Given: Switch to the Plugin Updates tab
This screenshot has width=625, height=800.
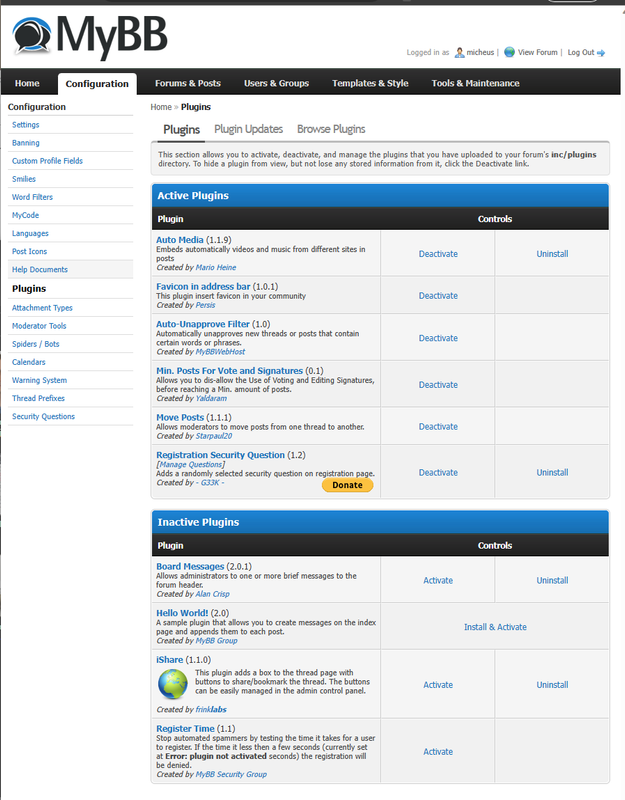Looking at the screenshot, I should pyautogui.click(x=248, y=129).
